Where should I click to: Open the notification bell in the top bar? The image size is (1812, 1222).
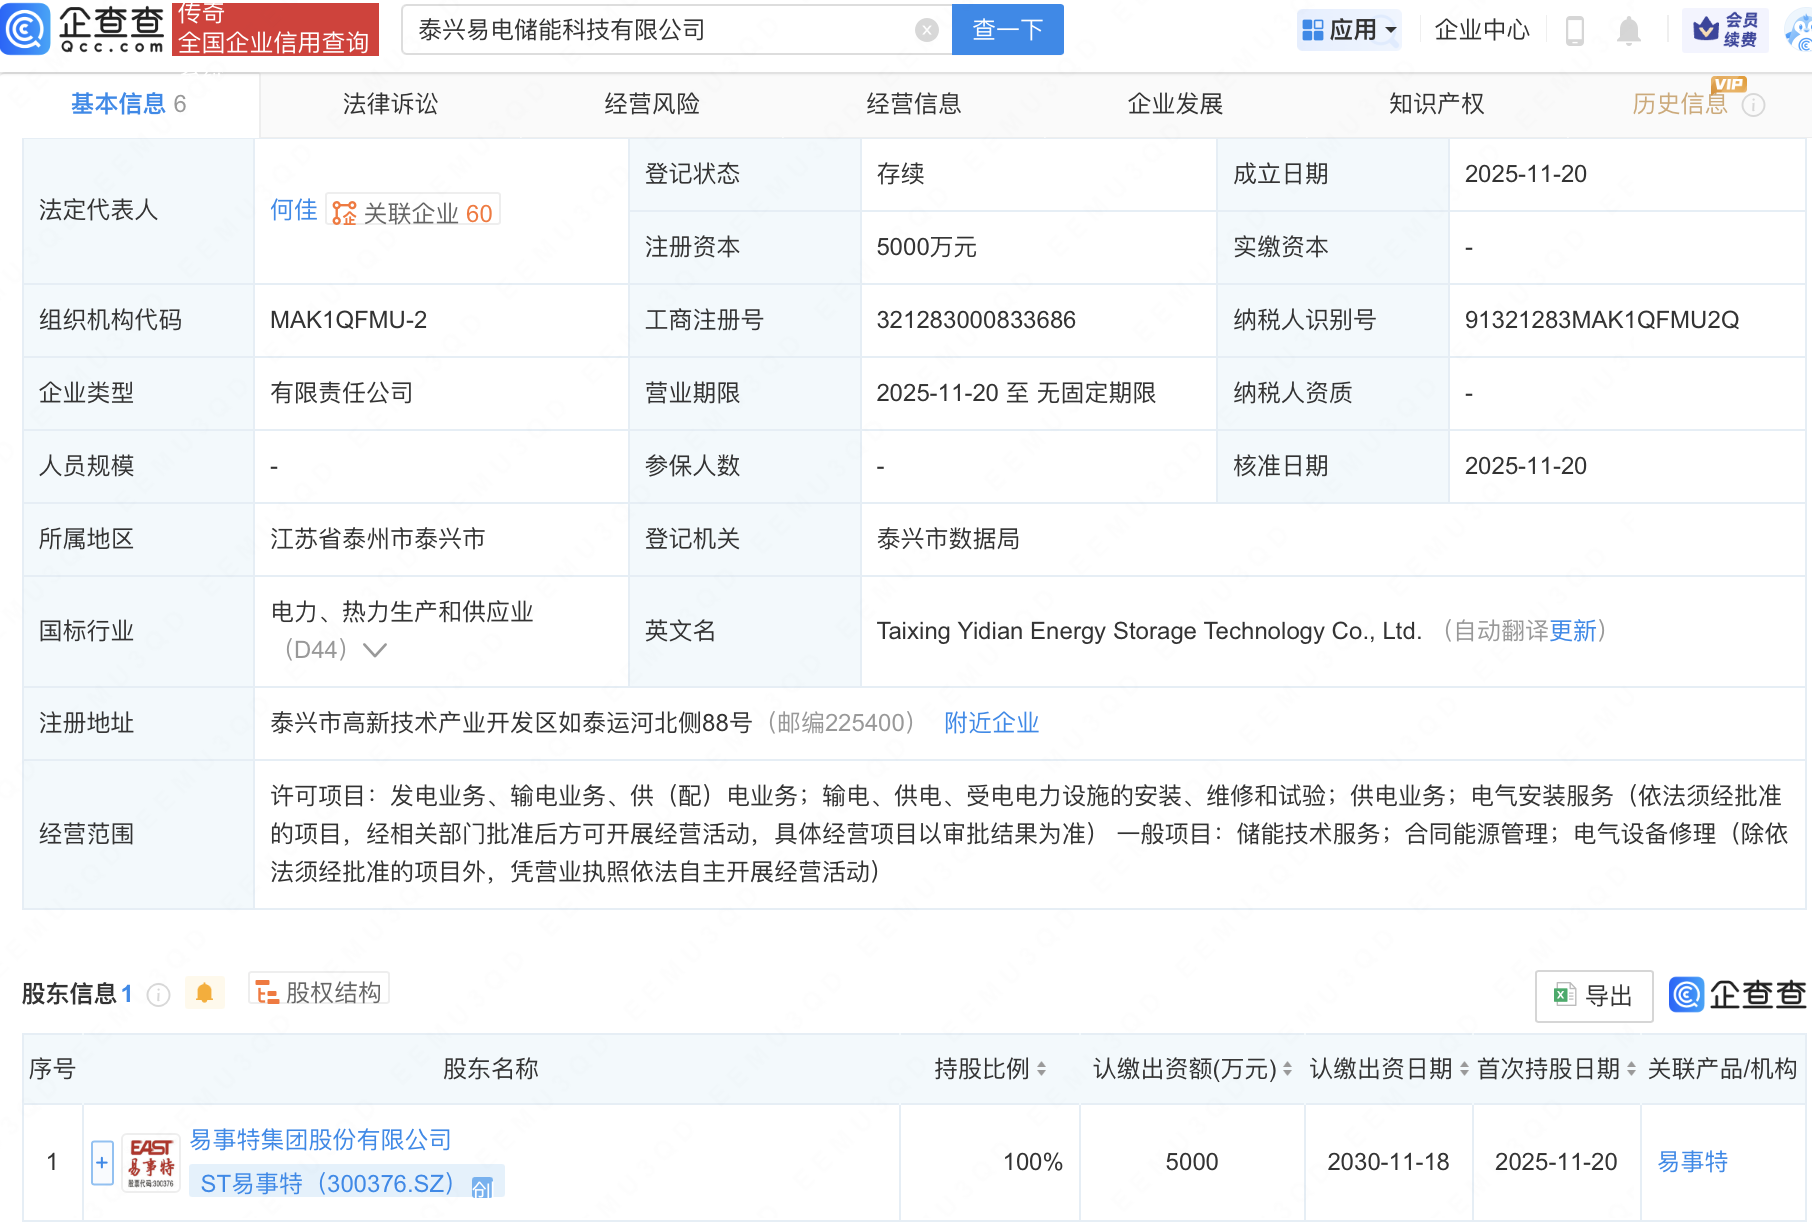coord(1628,30)
